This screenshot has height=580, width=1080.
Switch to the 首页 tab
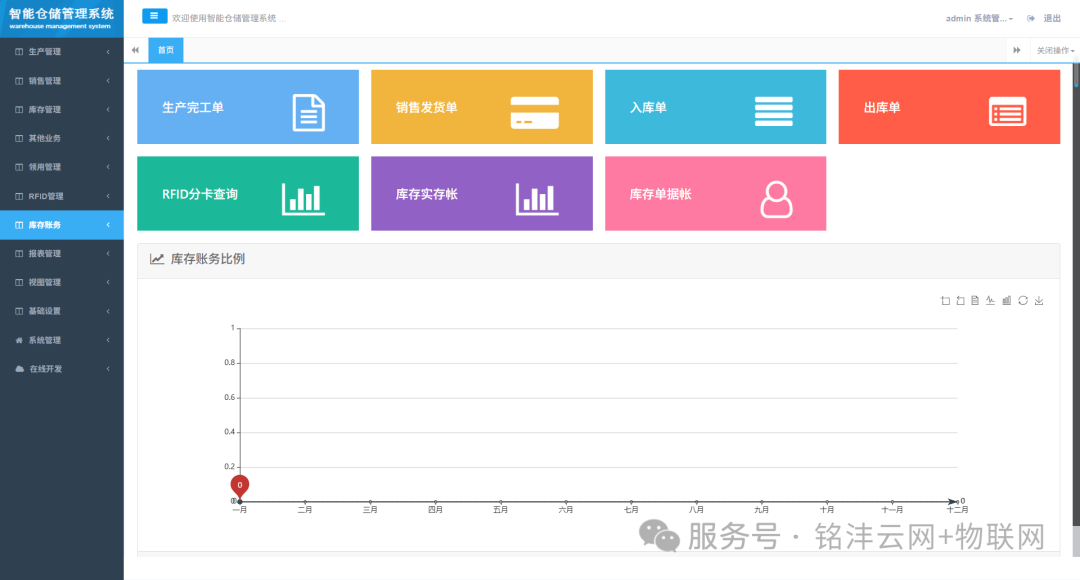coord(165,48)
